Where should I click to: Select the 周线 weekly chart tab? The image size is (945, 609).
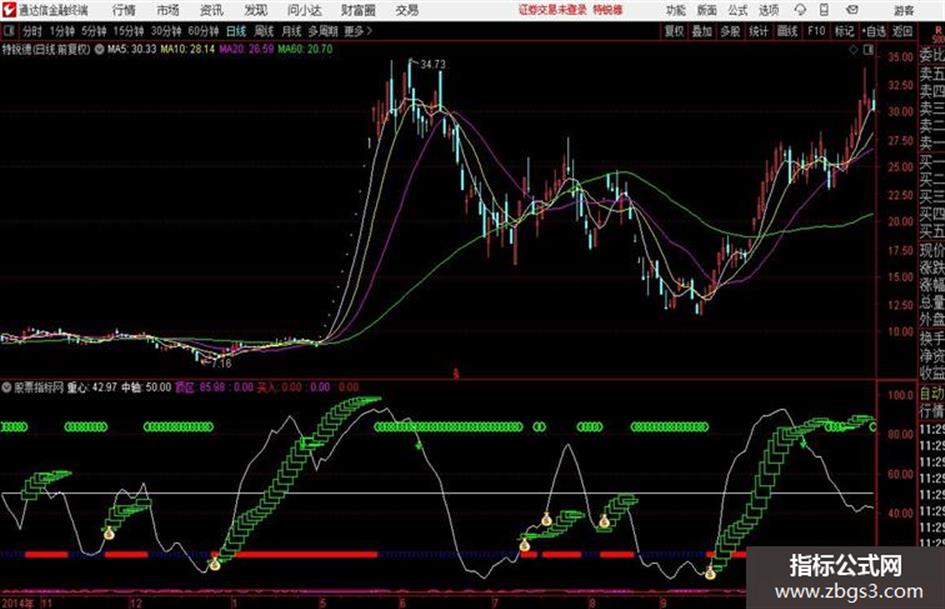[264, 31]
